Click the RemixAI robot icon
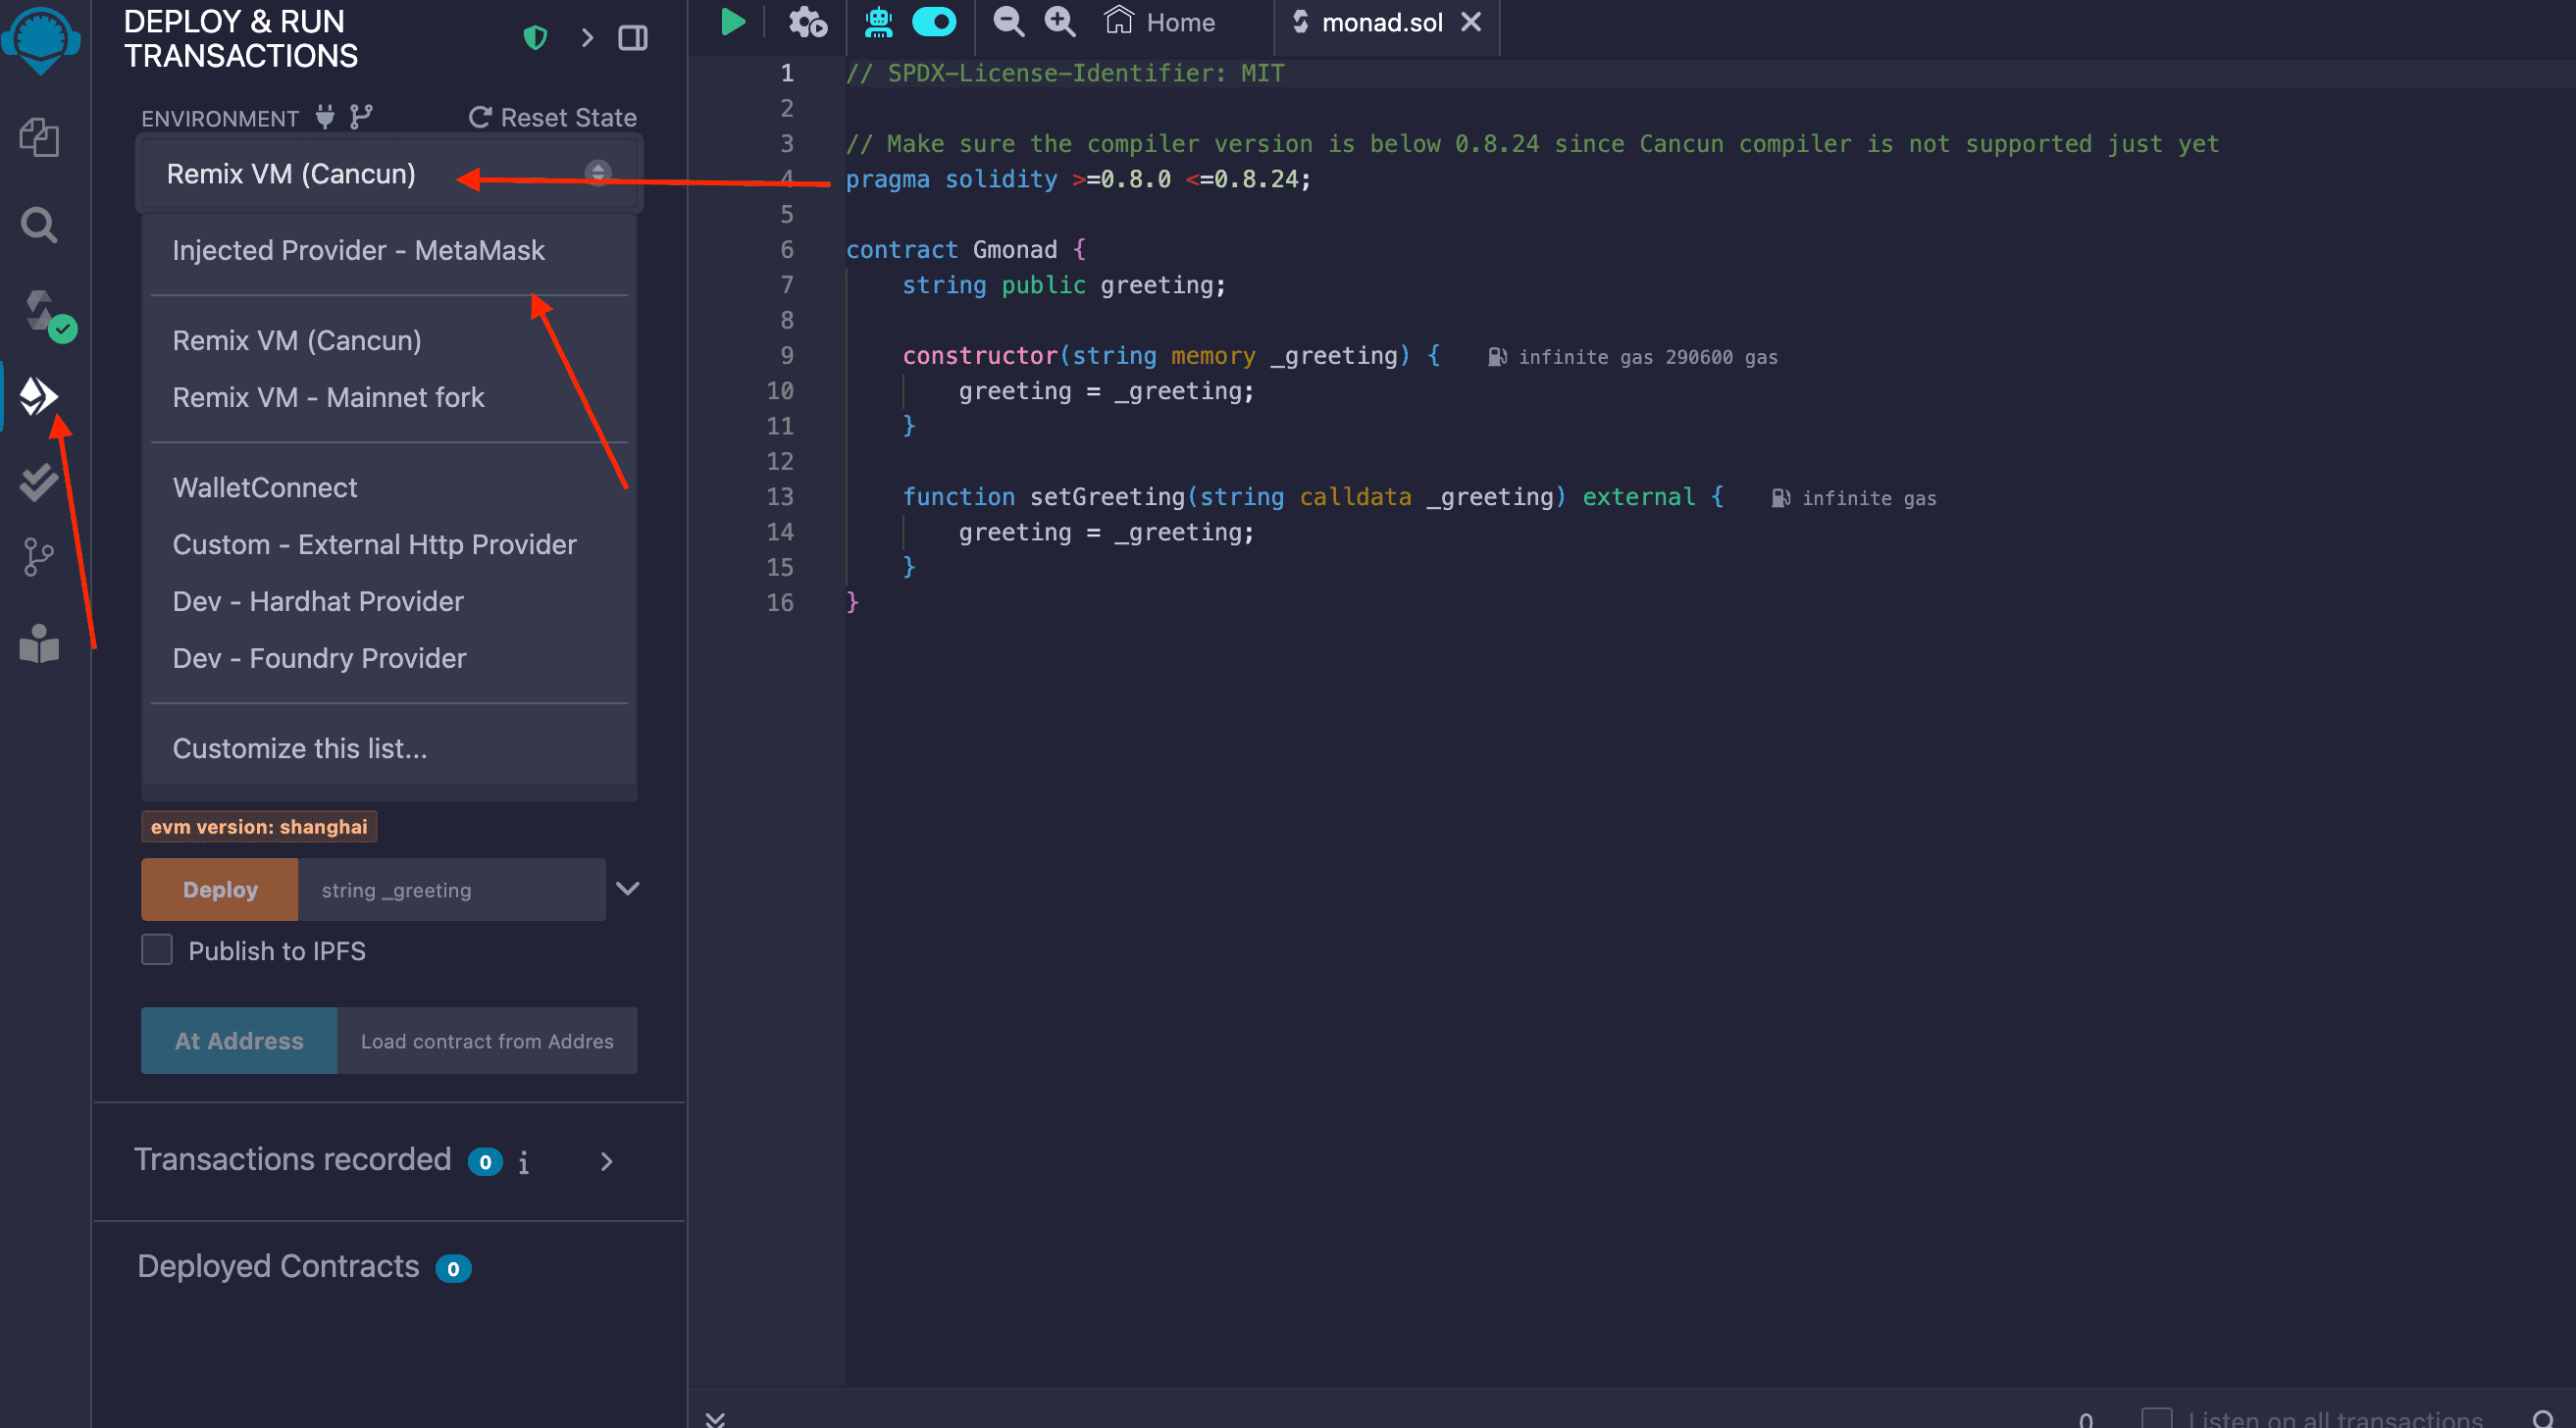 click(879, 21)
